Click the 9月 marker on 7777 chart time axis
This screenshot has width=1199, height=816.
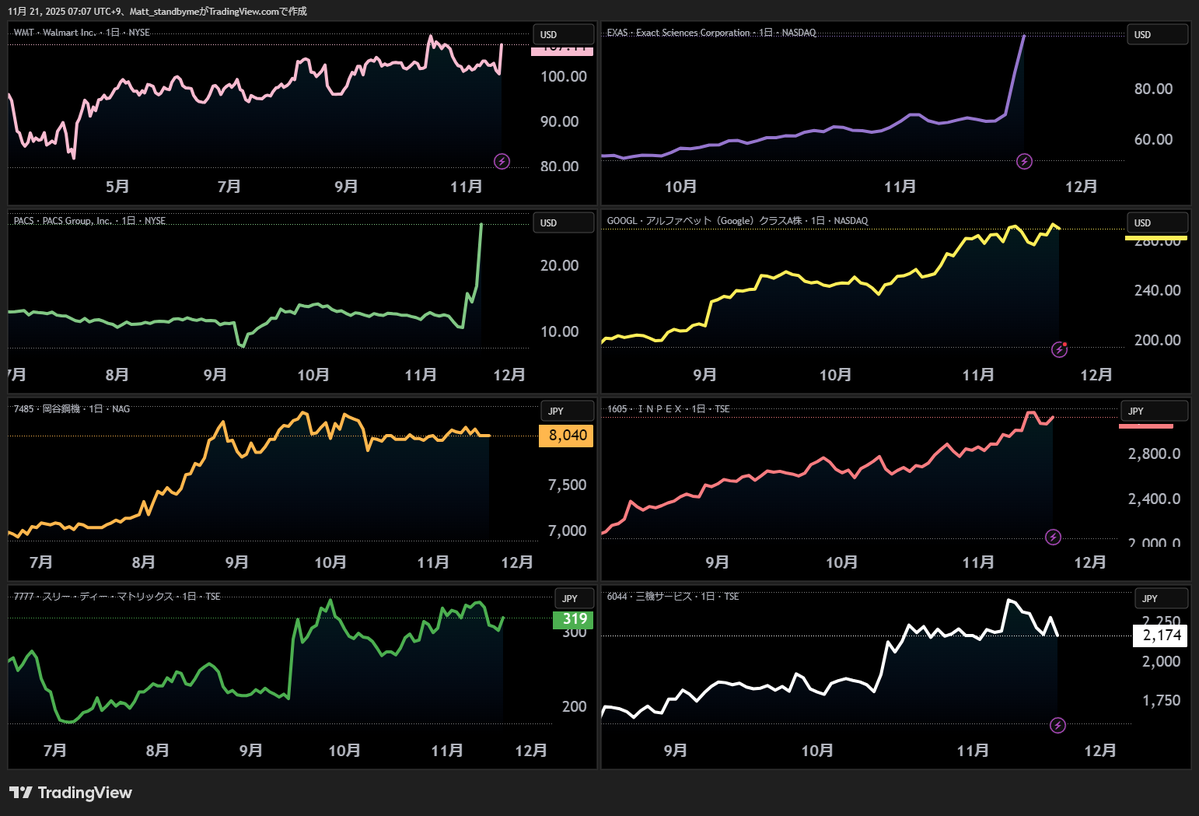click(x=251, y=750)
